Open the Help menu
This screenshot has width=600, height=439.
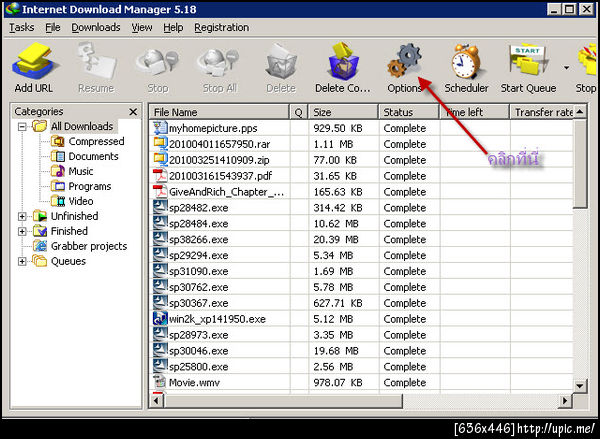(x=173, y=28)
